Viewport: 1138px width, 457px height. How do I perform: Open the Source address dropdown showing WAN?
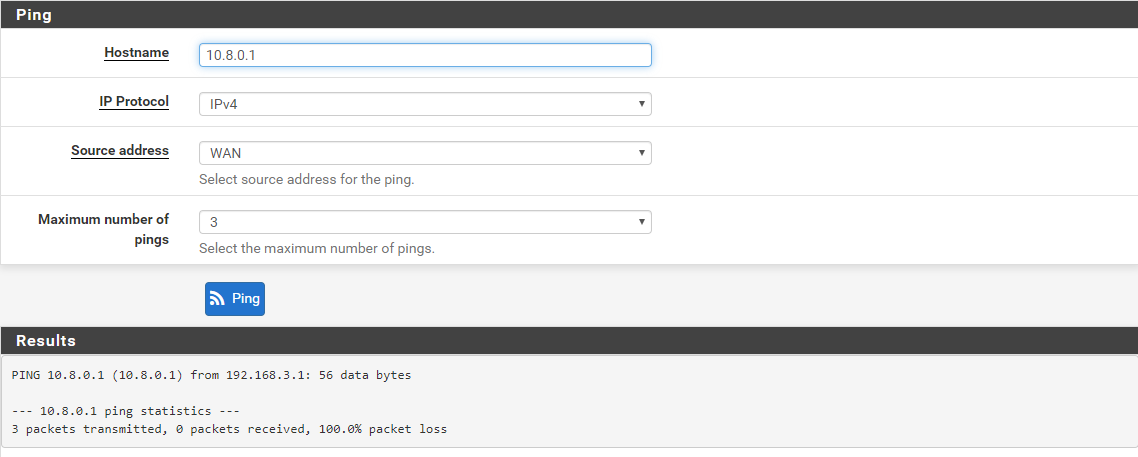[425, 153]
